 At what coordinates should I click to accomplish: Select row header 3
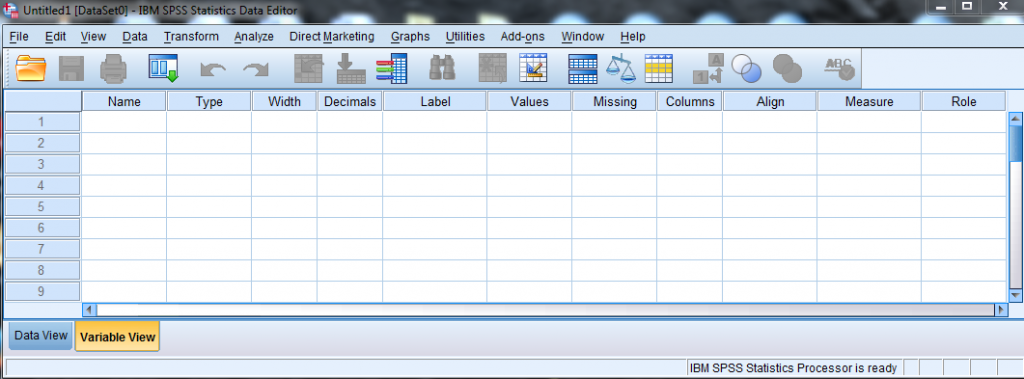[x=42, y=164]
